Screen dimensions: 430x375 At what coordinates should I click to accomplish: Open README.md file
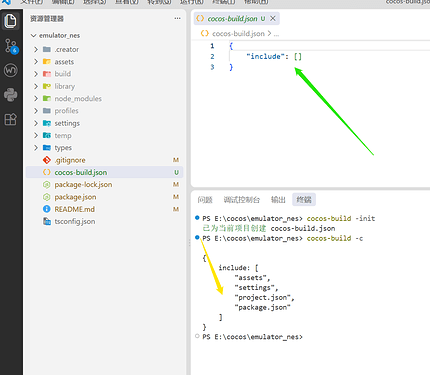tap(104, 209)
